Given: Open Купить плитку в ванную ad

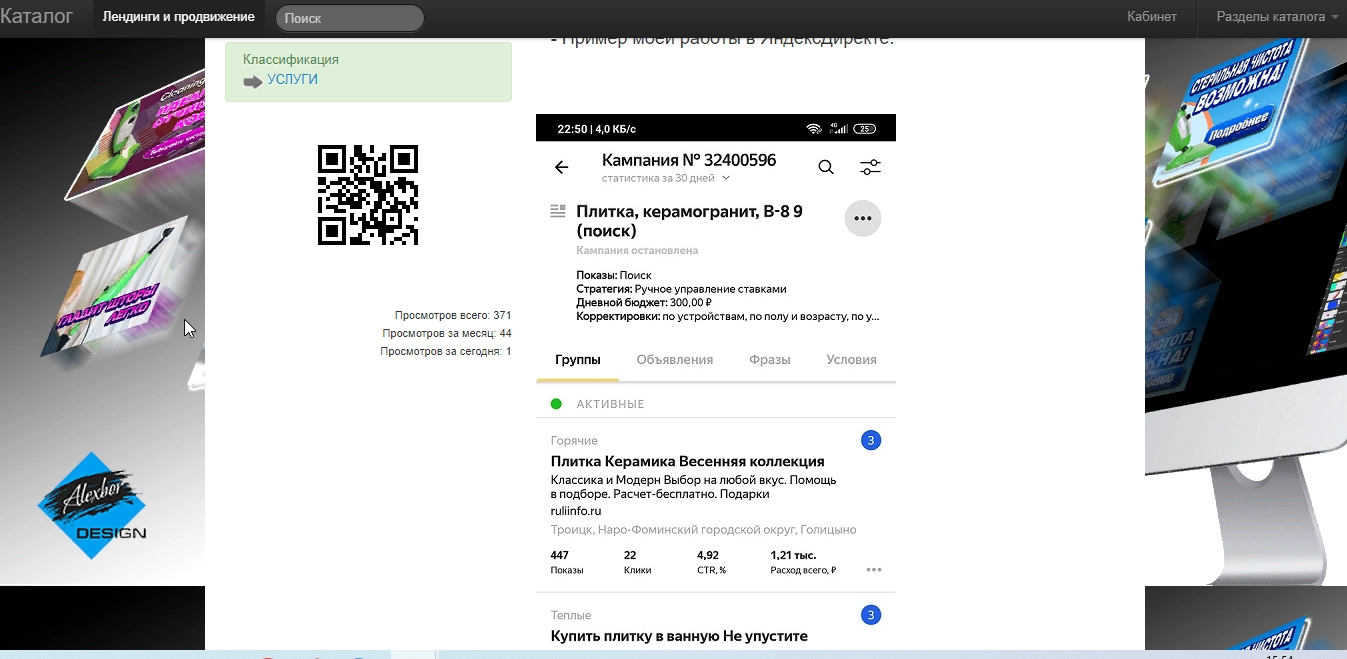Looking at the screenshot, I should [679, 636].
